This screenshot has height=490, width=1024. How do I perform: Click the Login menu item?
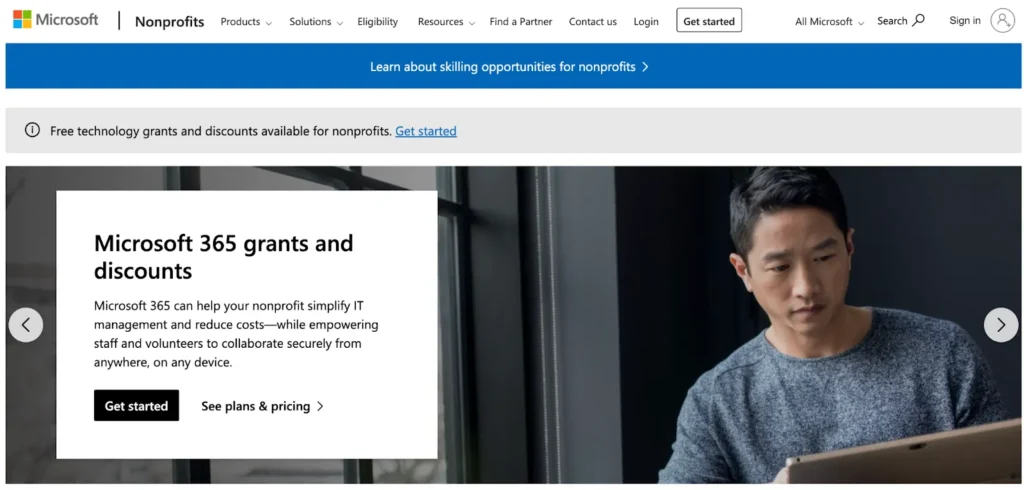(646, 22)
